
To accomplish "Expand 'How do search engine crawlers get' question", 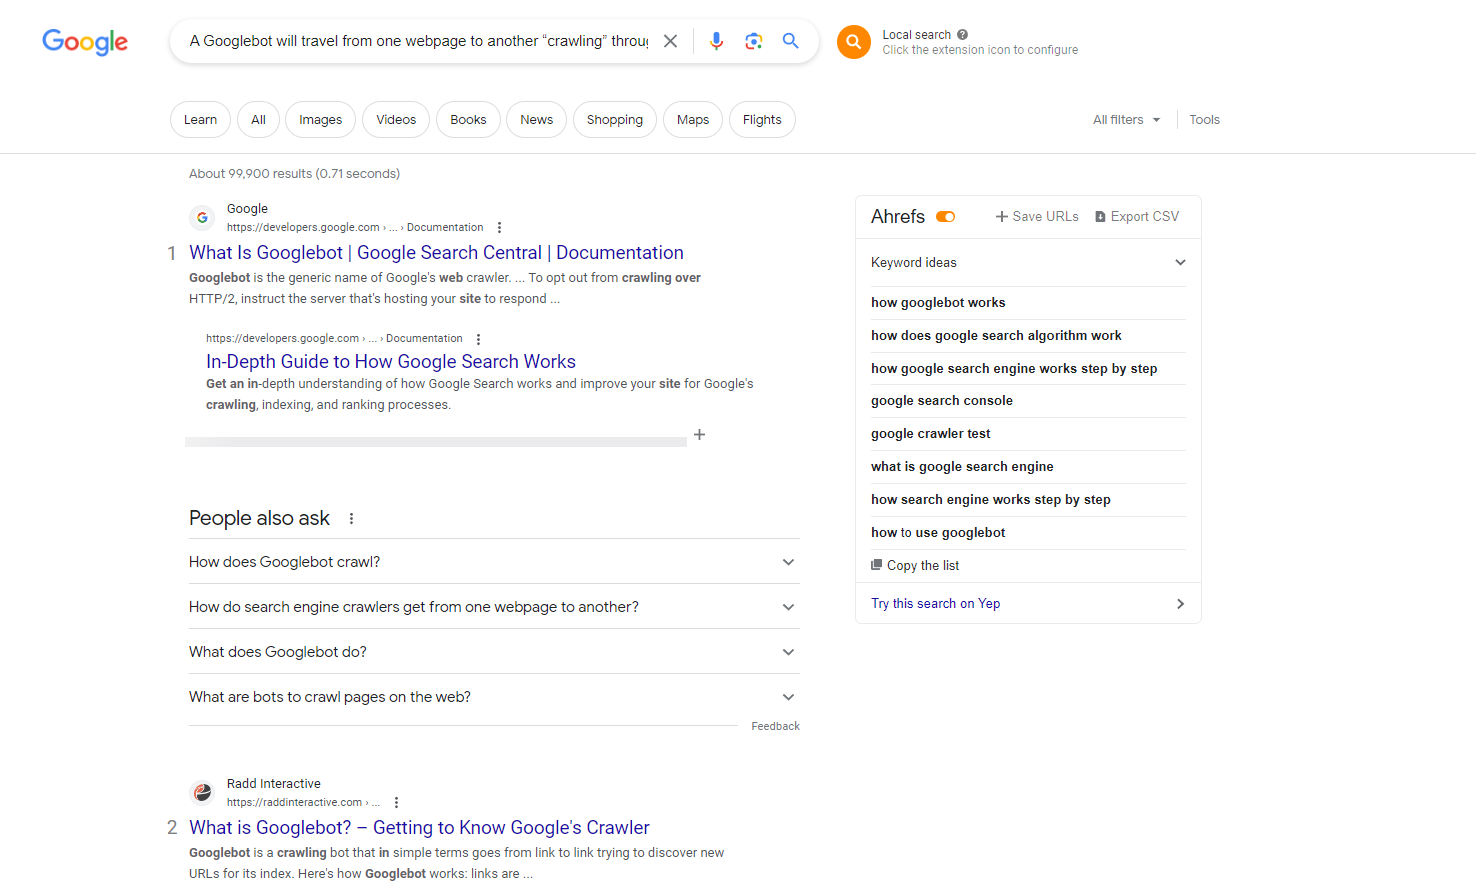I will click(494, 607).
